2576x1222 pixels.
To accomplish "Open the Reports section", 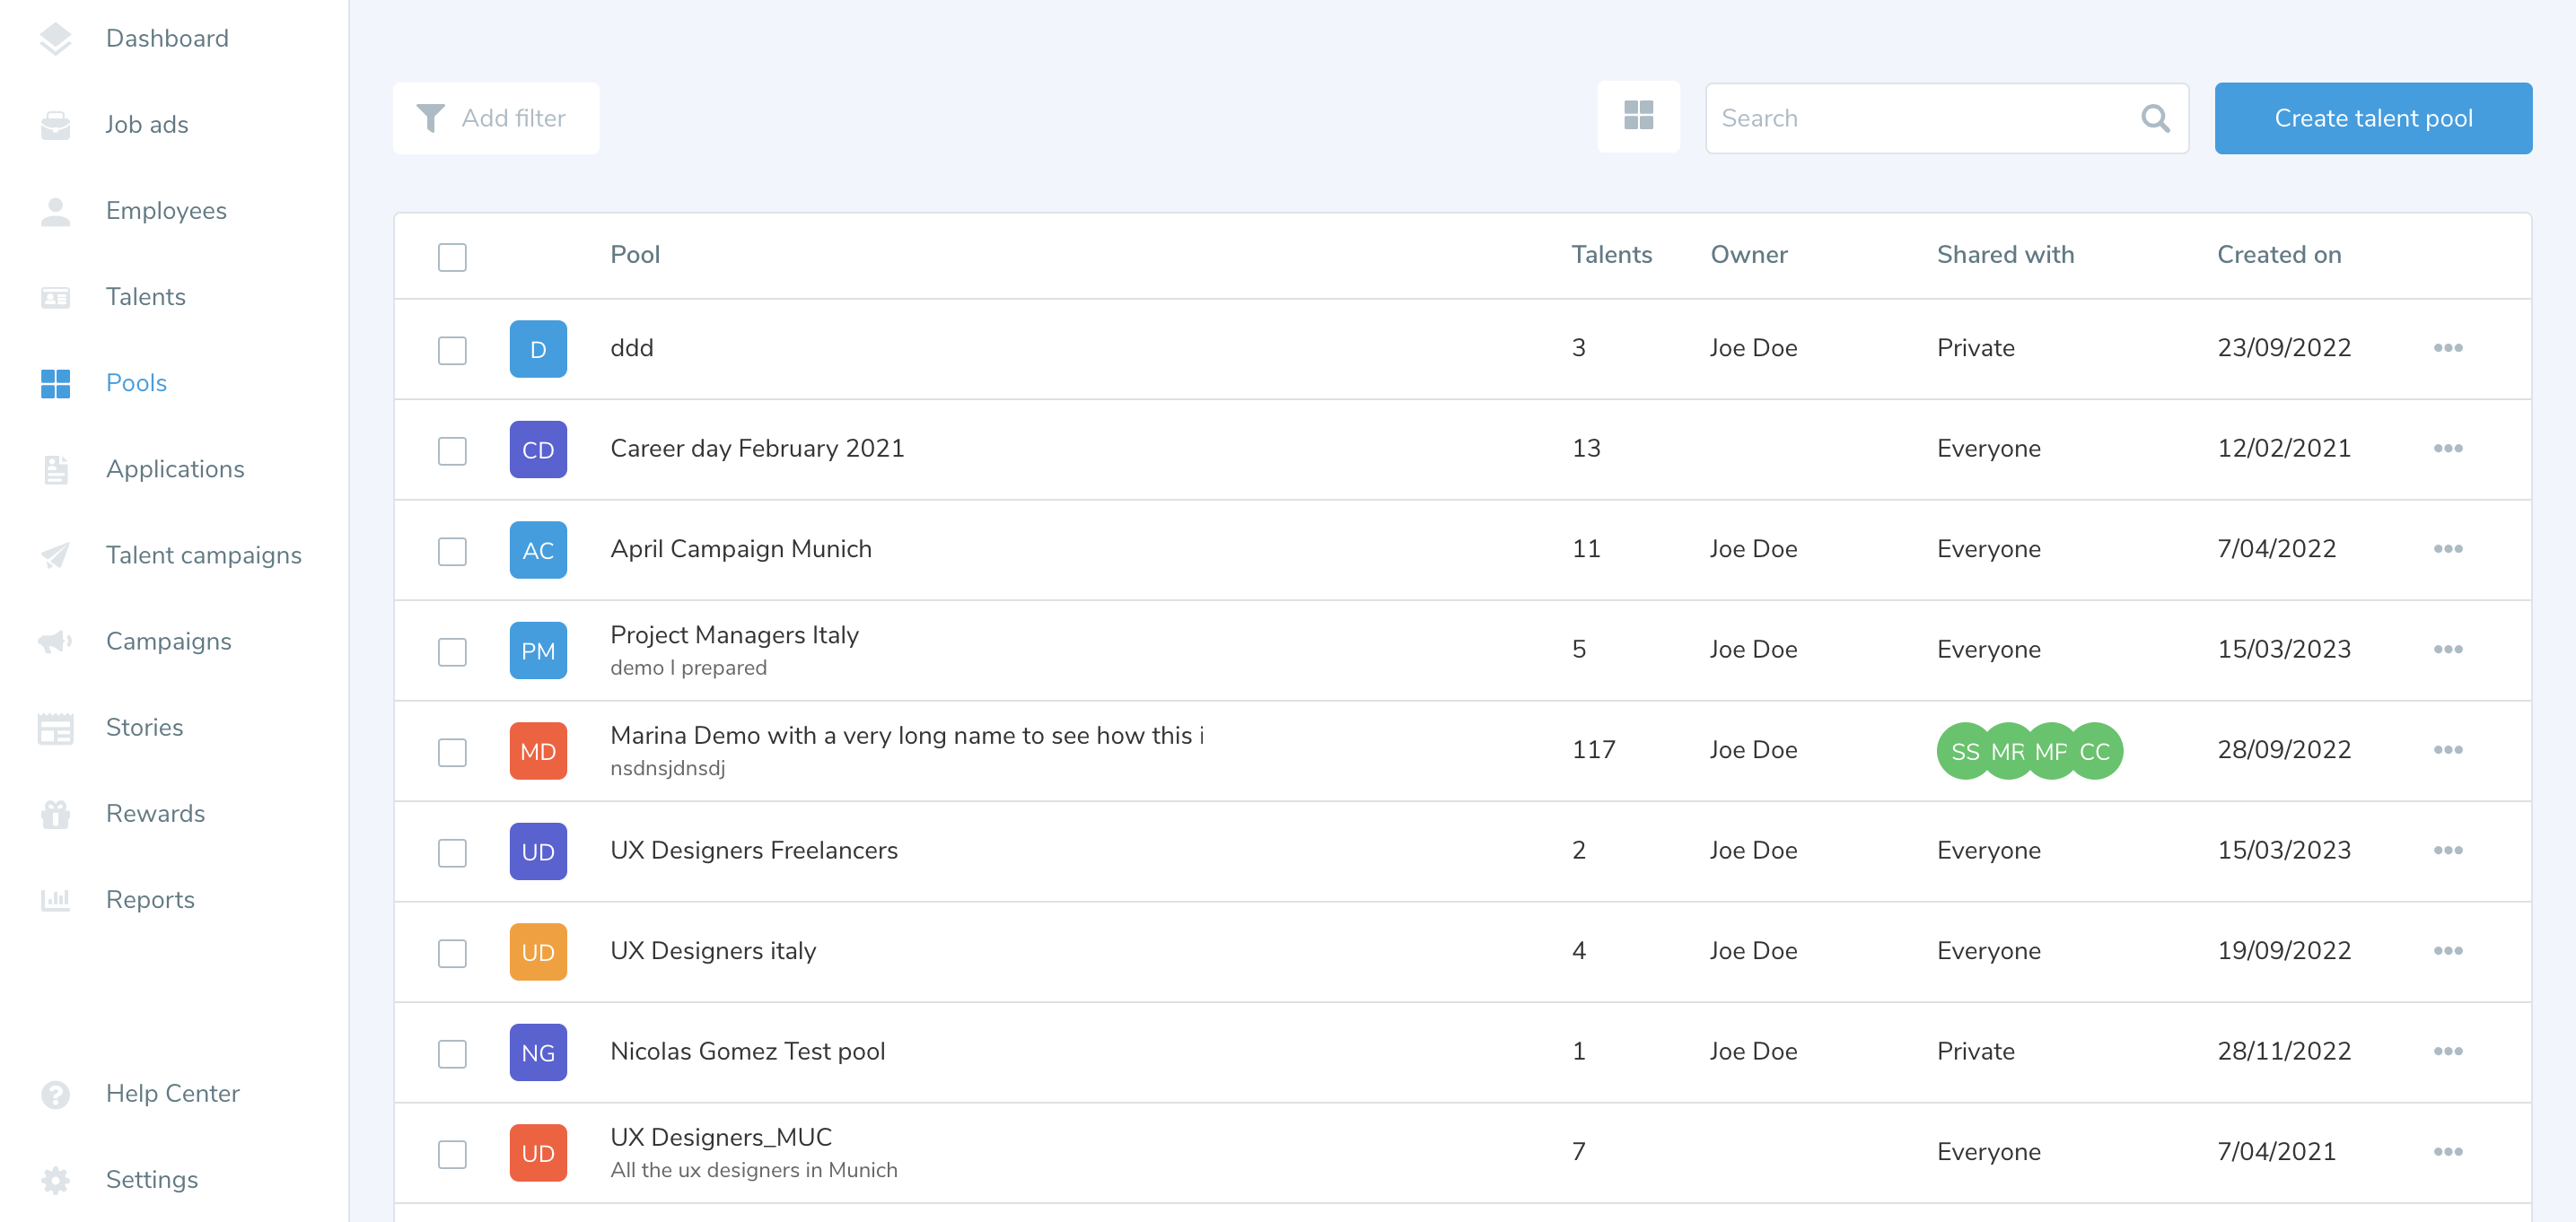I will (x=150, y=900).
